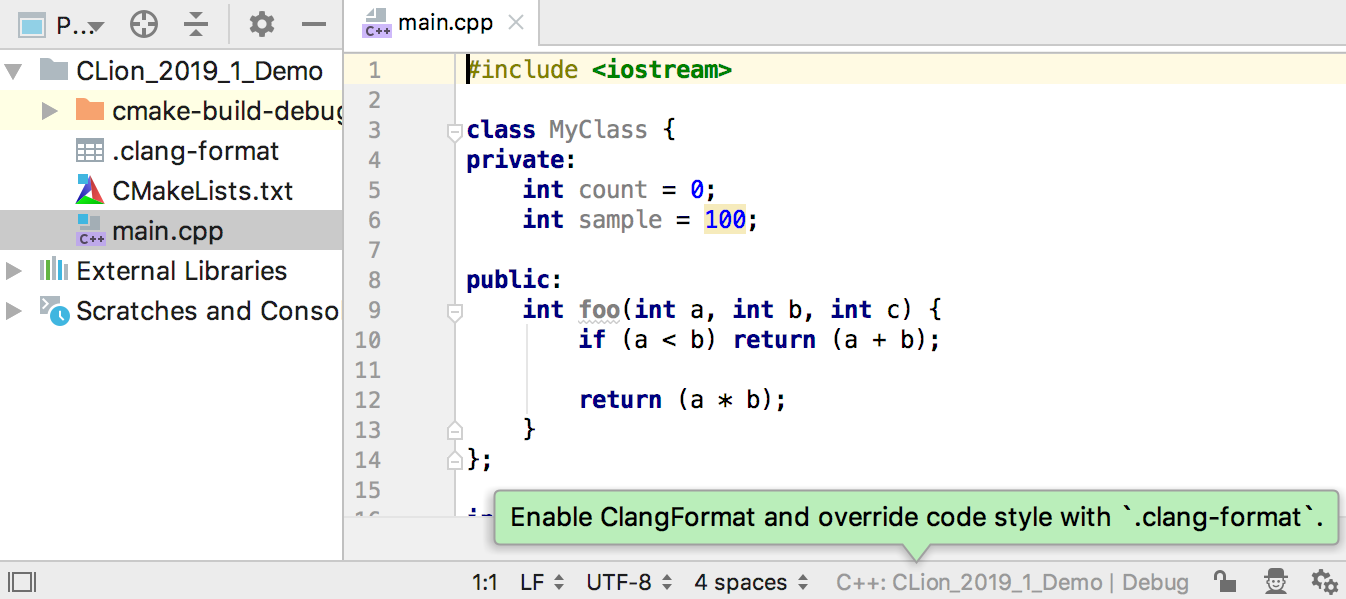
Task: Select main.cpp in the Project tree
Action: pyautogui.click(x=168, y=231)
